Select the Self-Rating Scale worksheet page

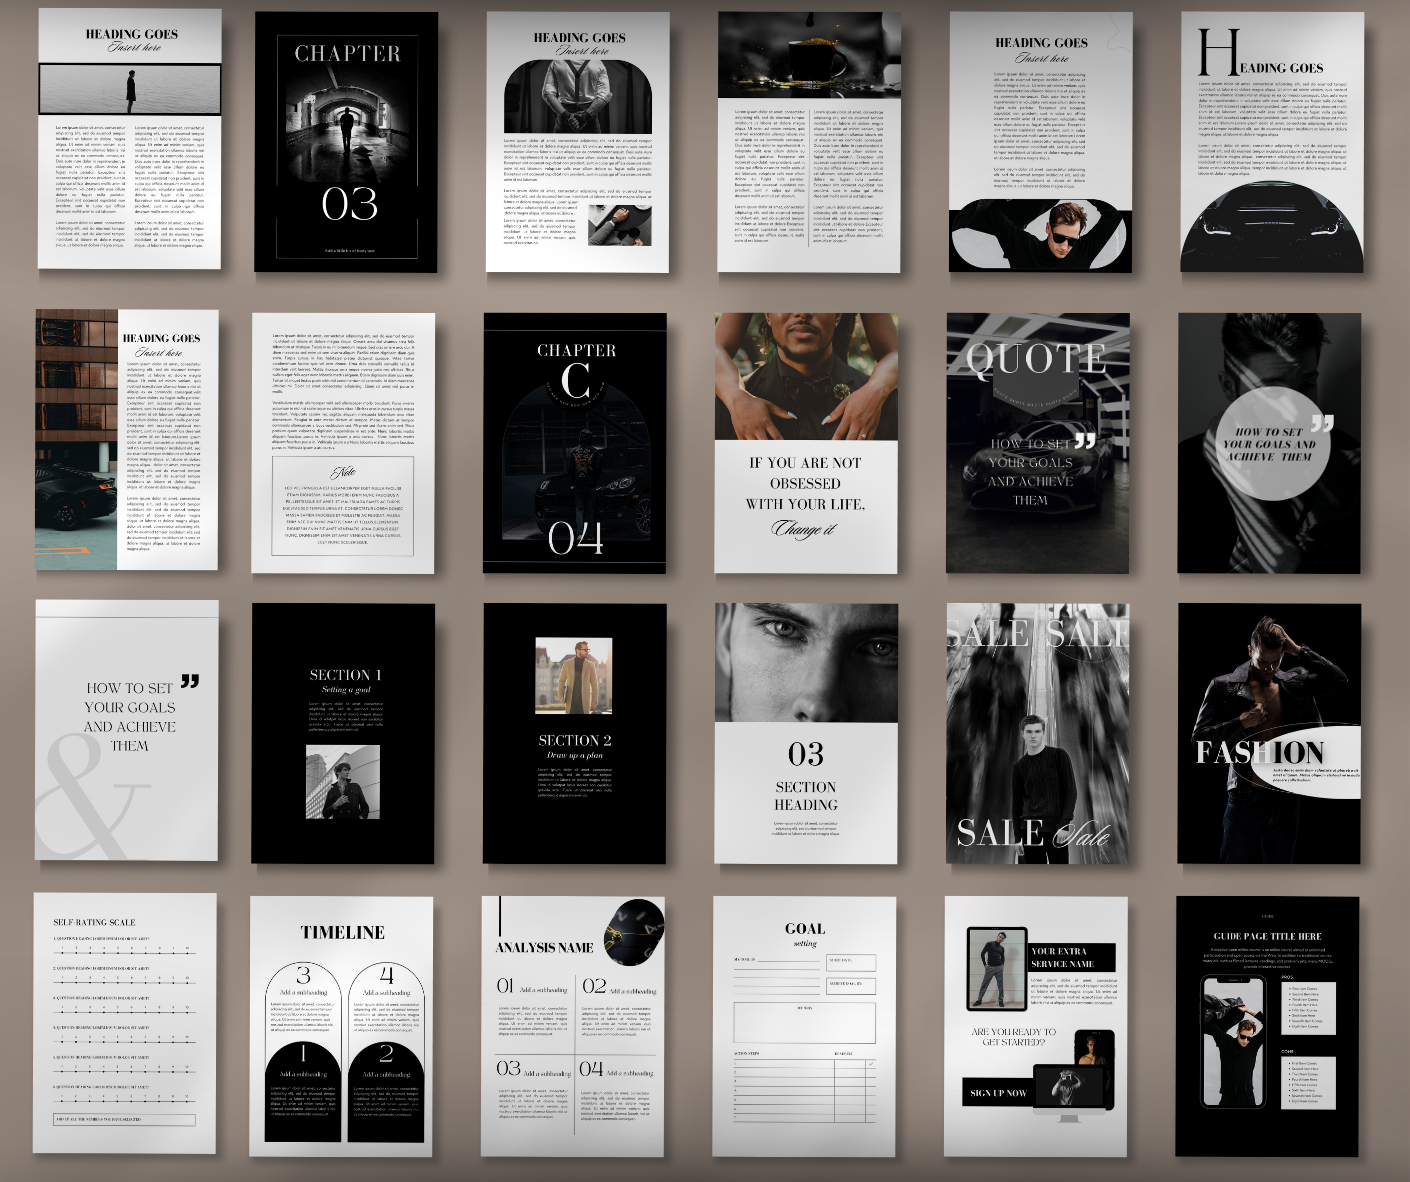point(125,1023)
